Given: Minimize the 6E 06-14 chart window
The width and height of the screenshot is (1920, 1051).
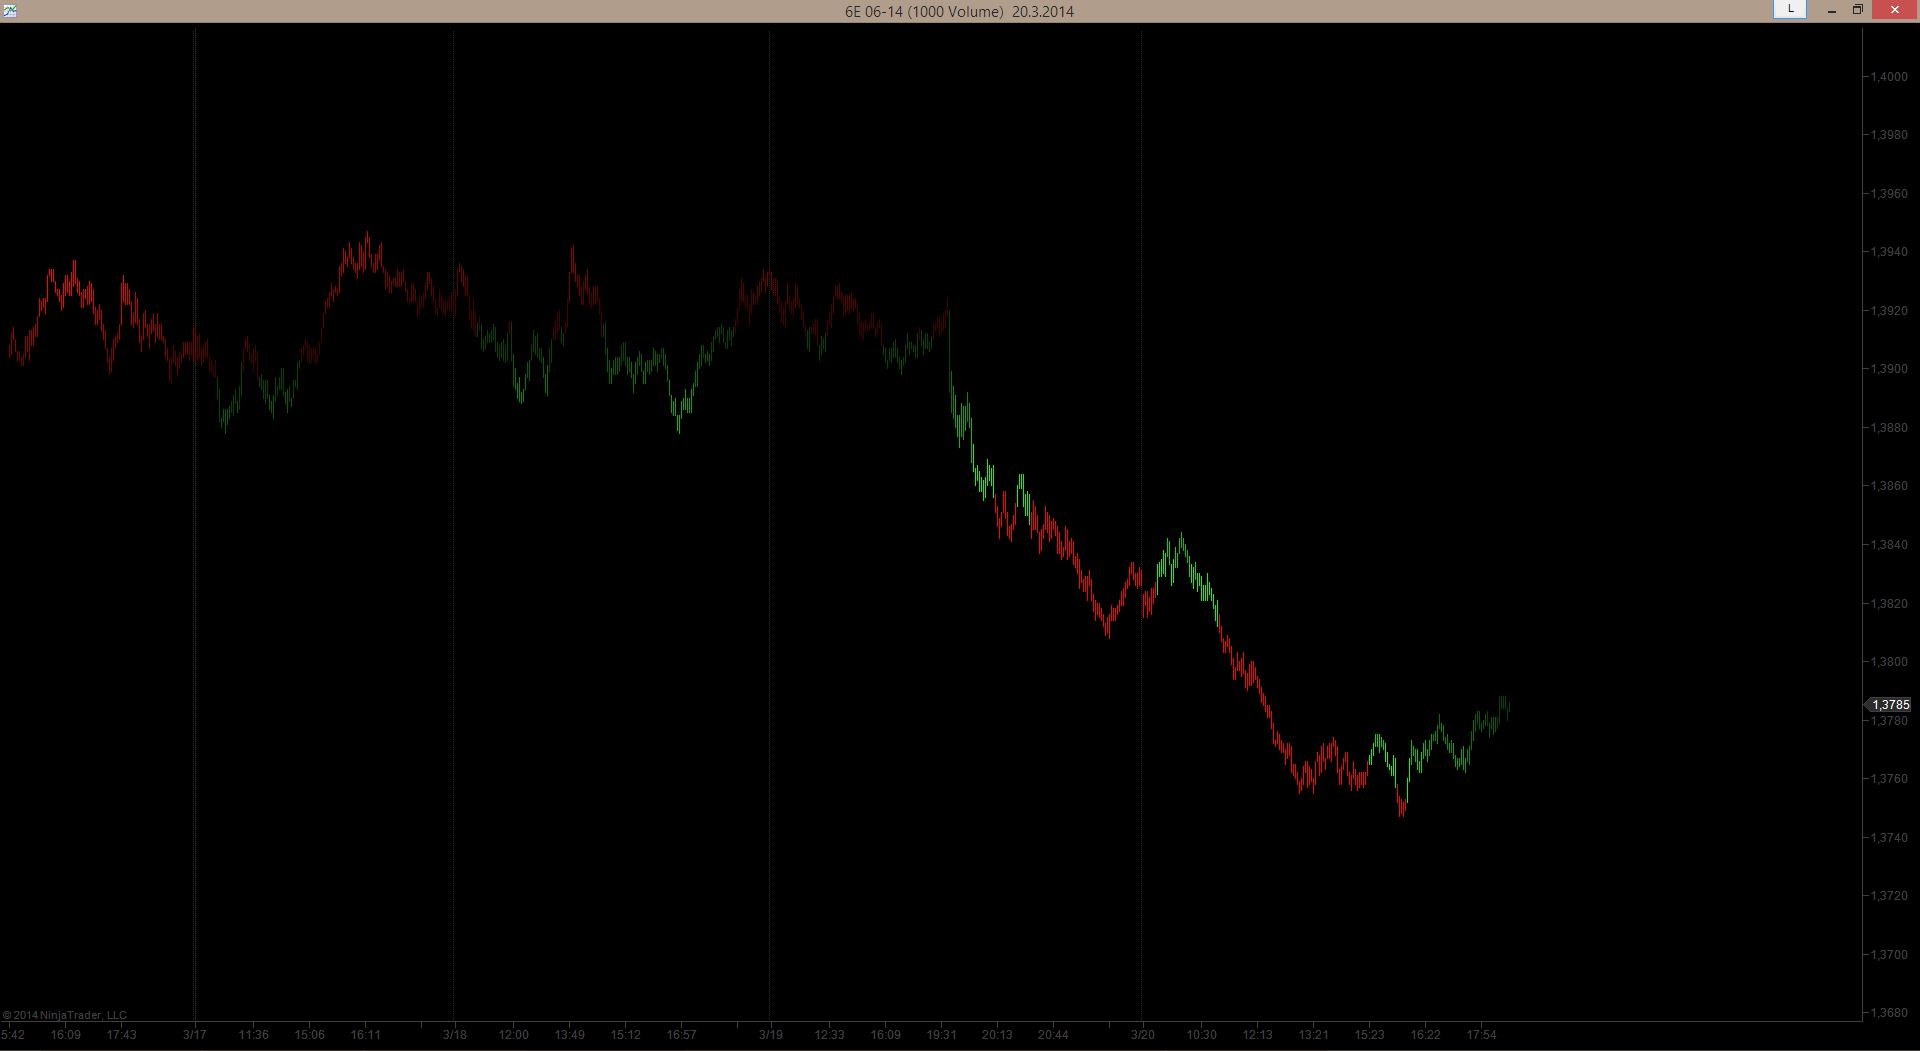Looking at the screenshot, I should (1831, 11).
